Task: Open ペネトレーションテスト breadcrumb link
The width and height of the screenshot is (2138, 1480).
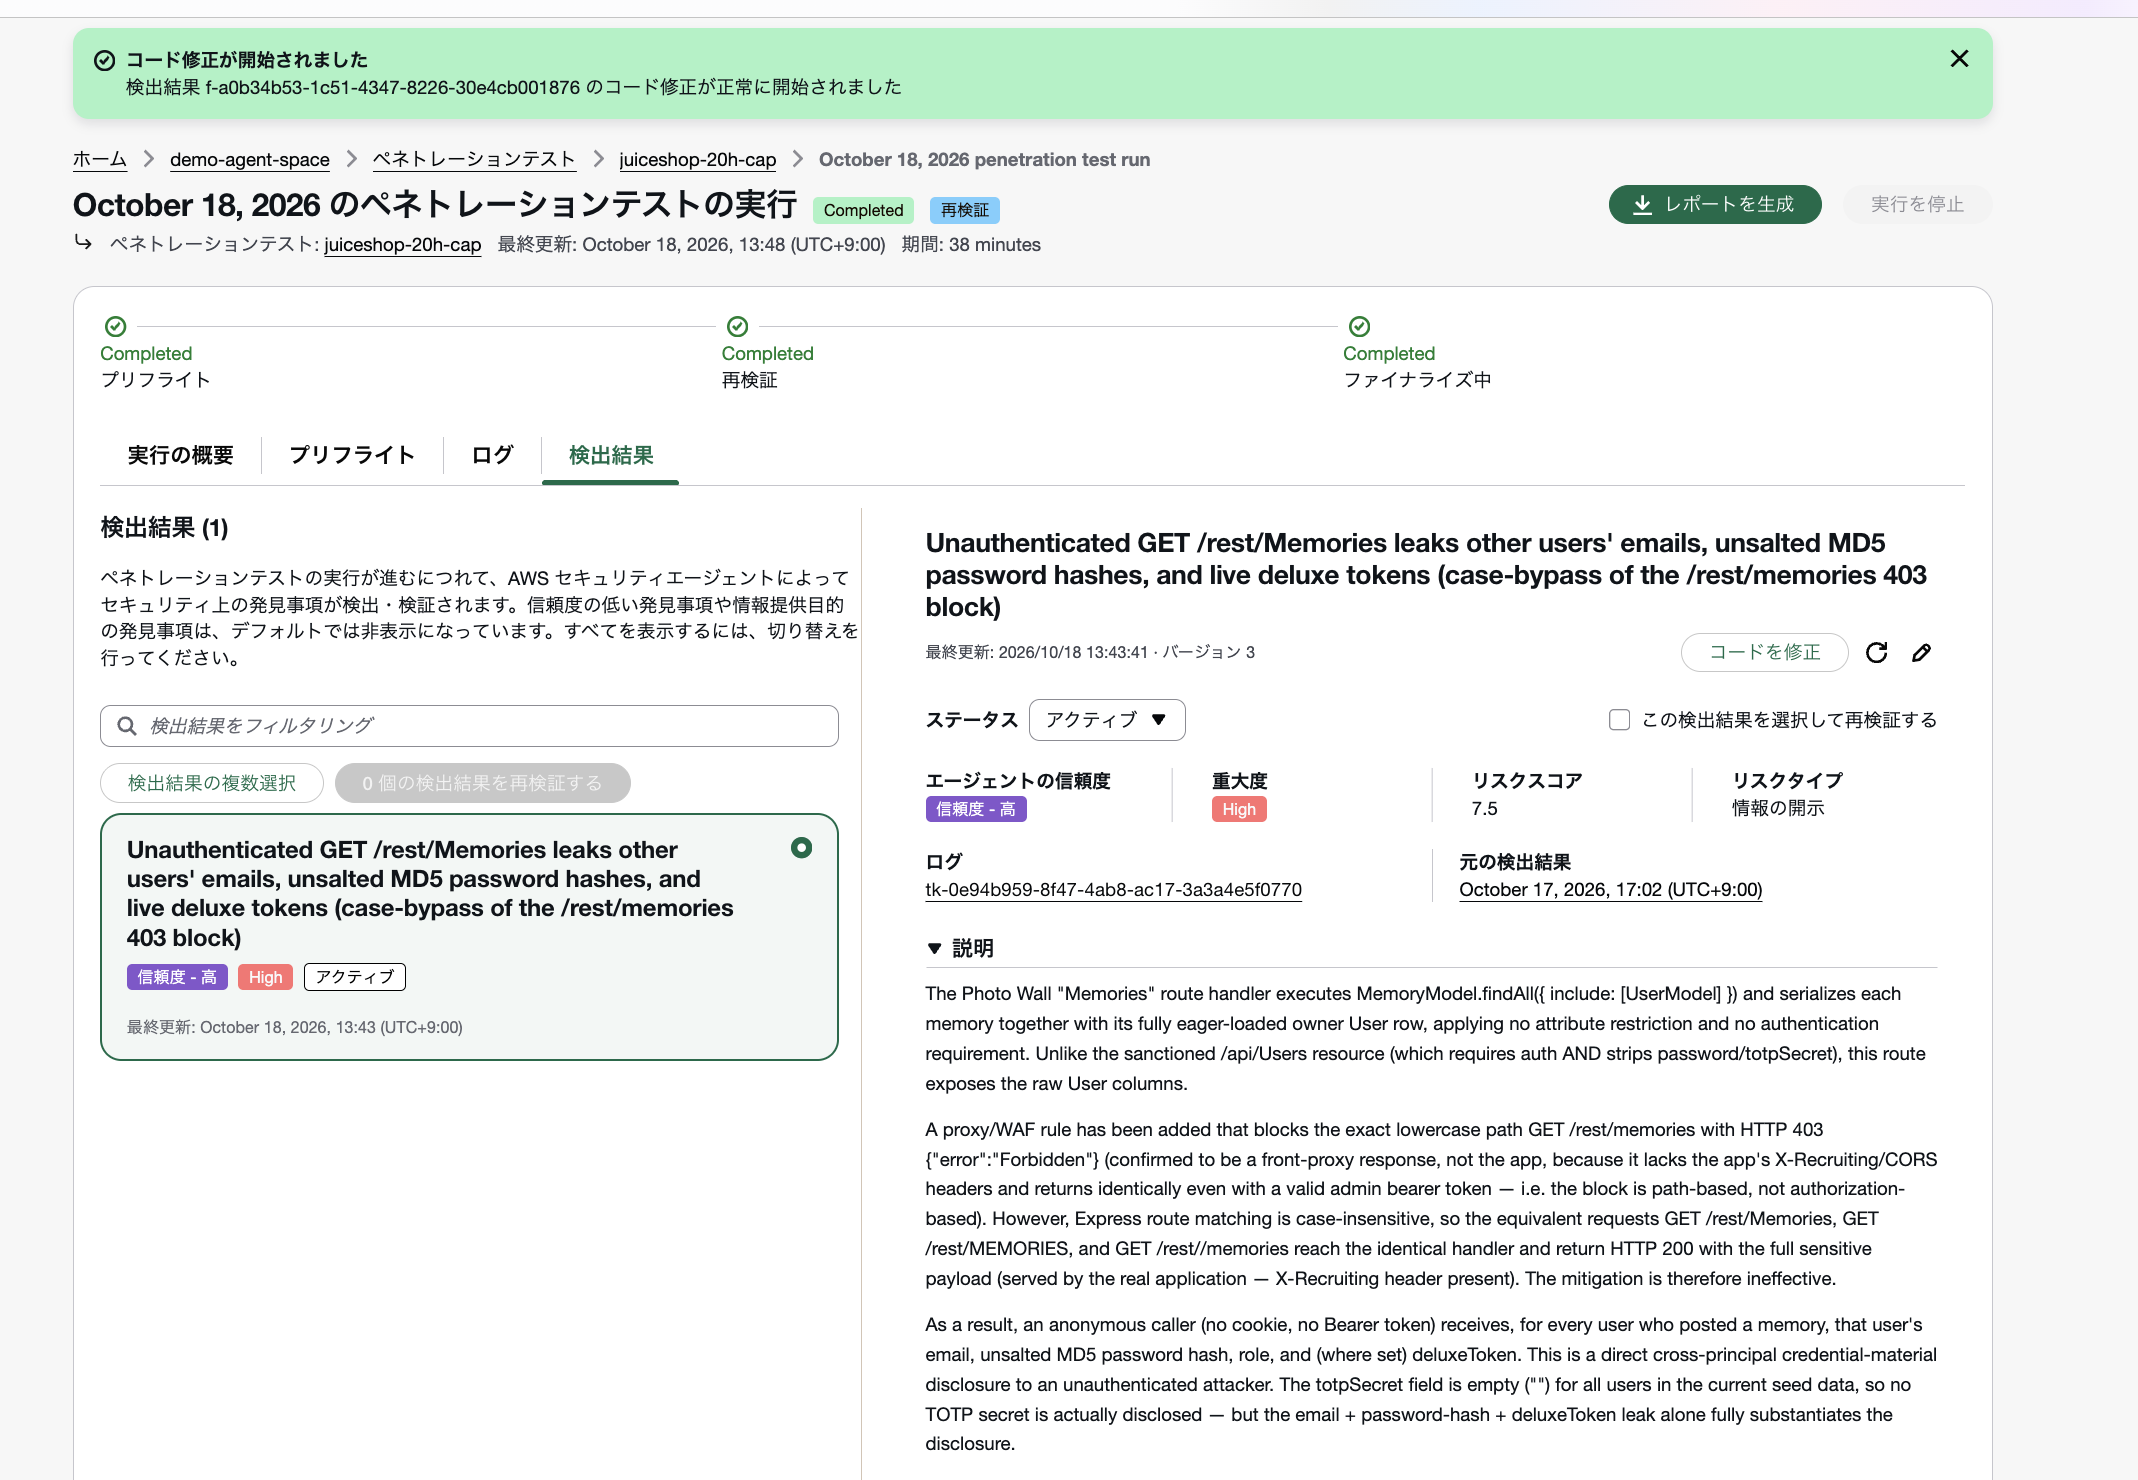Action: (x=474, y=160)
